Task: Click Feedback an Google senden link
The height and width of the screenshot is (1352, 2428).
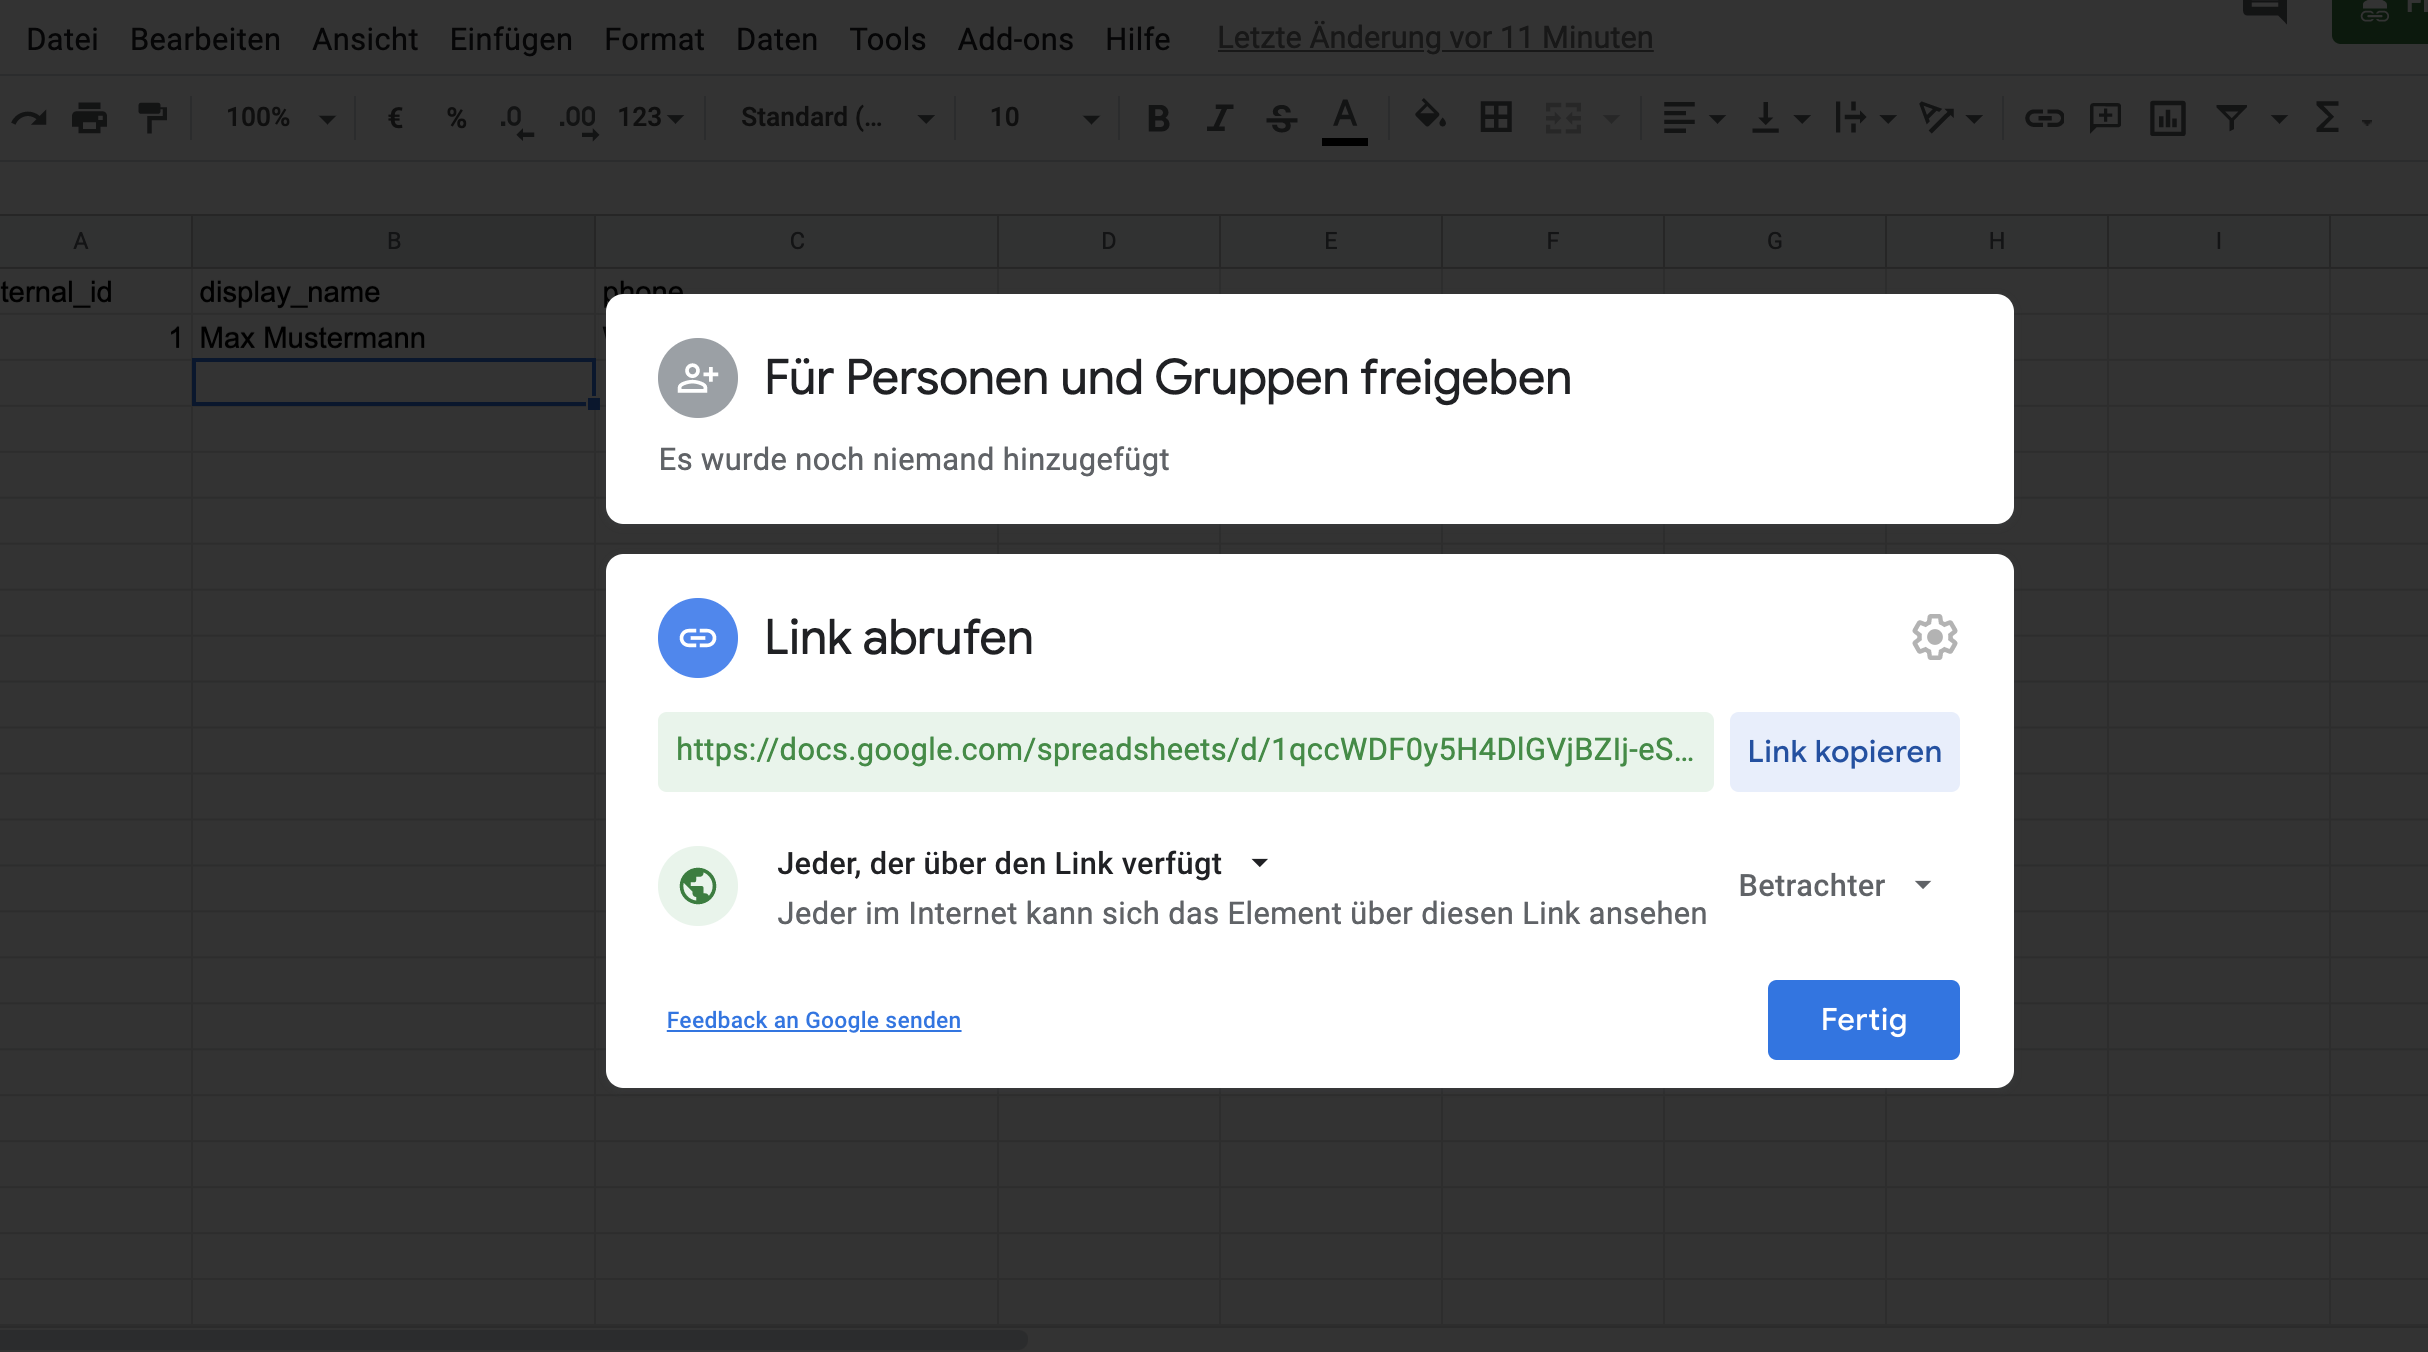Action: [814, 1020]
